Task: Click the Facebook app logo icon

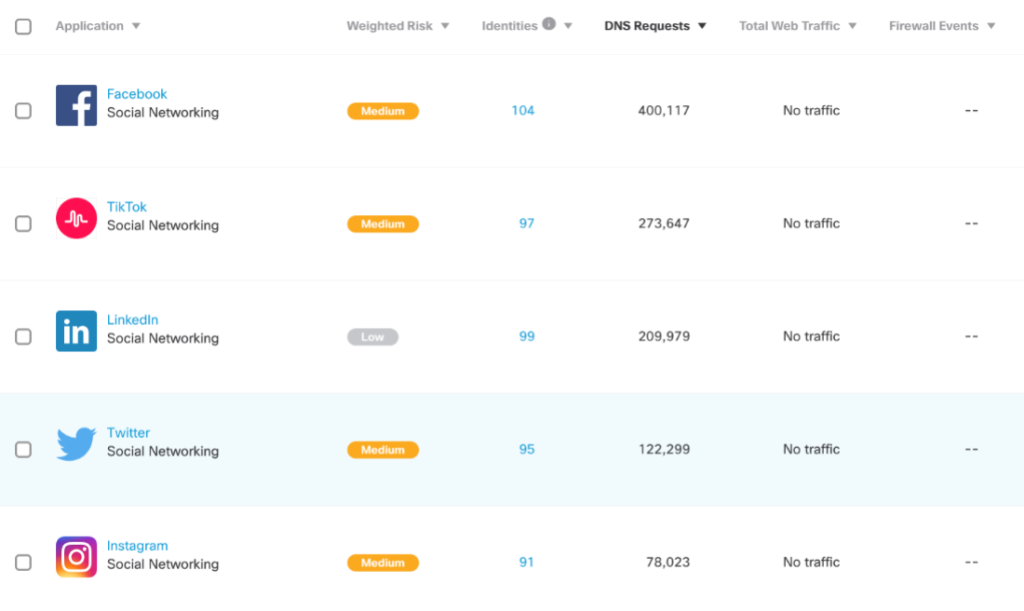Action: [x=76, y=105]
